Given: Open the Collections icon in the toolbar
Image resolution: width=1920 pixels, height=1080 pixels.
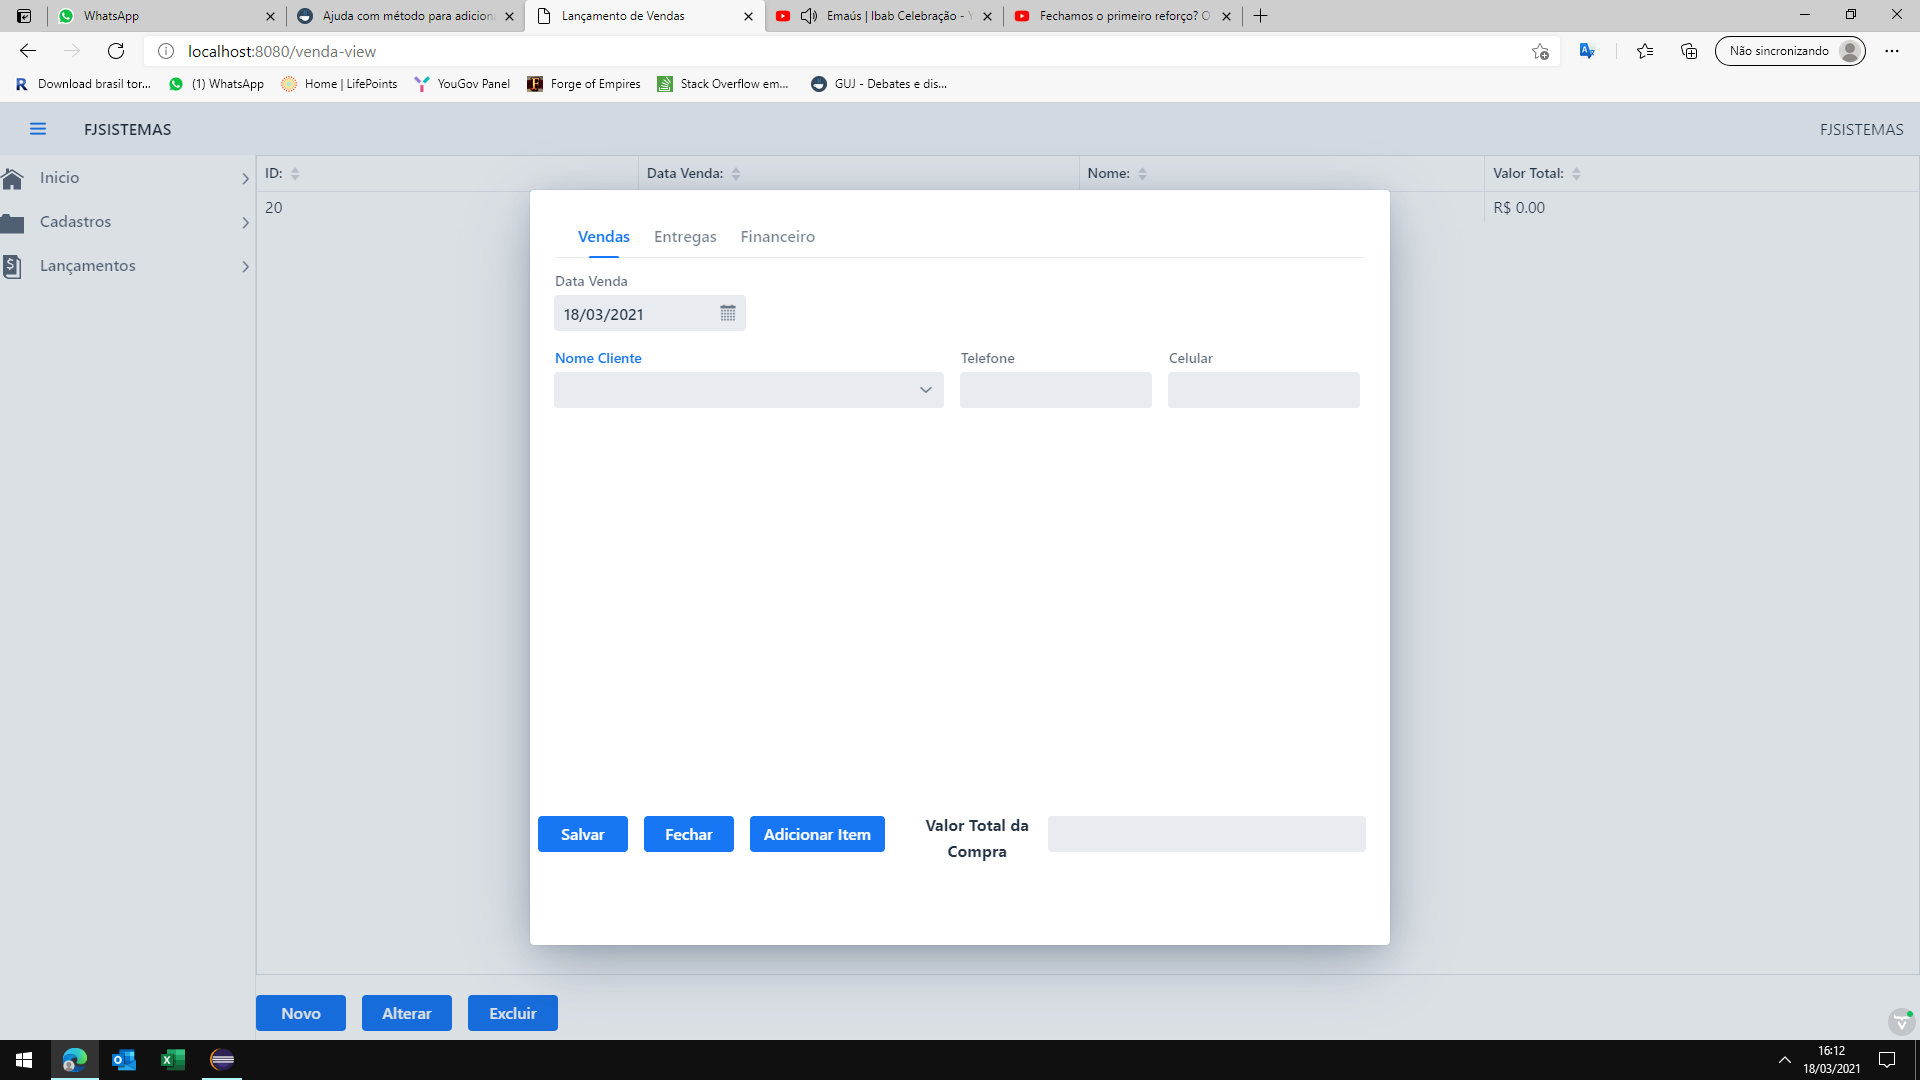Looking at the screenshot, I should pyautogui.click(x=1689, y=51).
